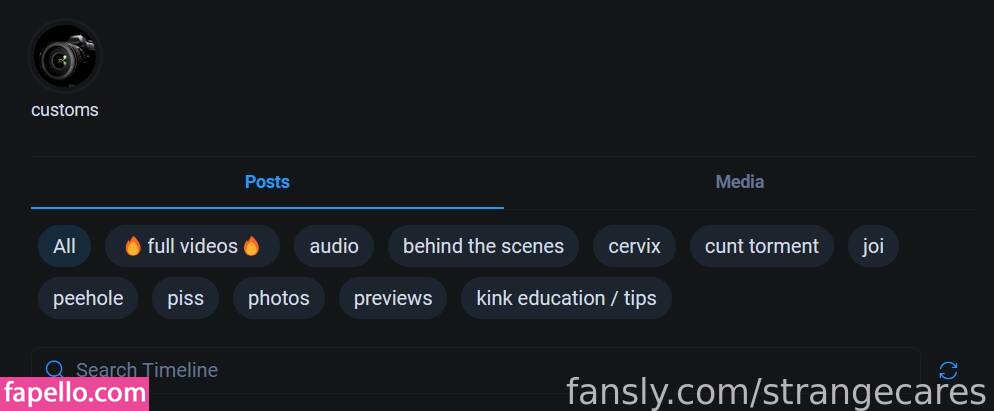Click the magnifying glass search icon
994x411 pixels.
point(55,370)
